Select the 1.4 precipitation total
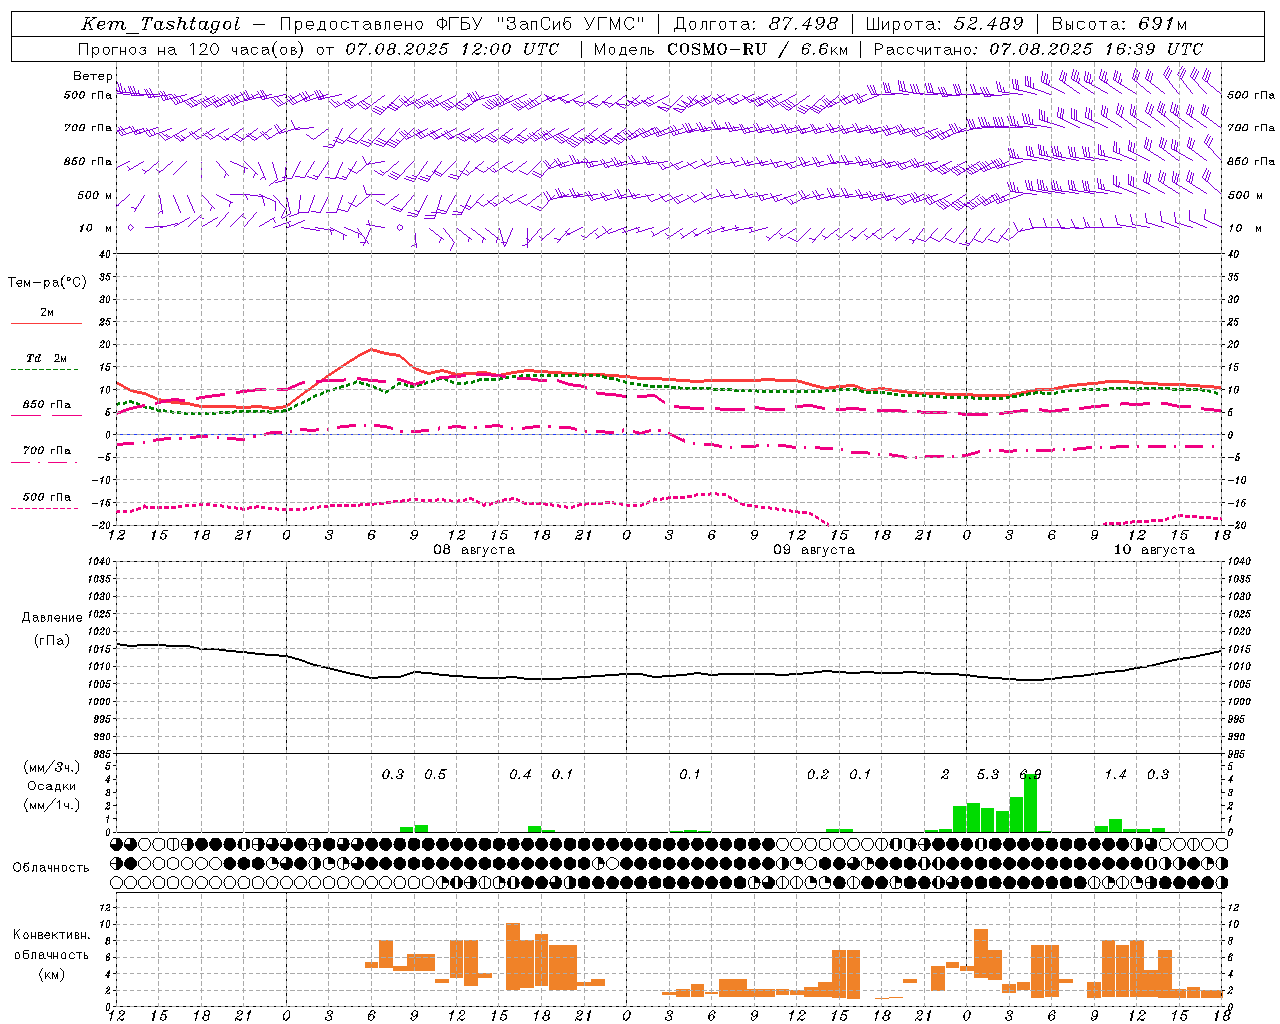Image resolution: width=1280 pixels, height=1024 pixels. 1116,774
